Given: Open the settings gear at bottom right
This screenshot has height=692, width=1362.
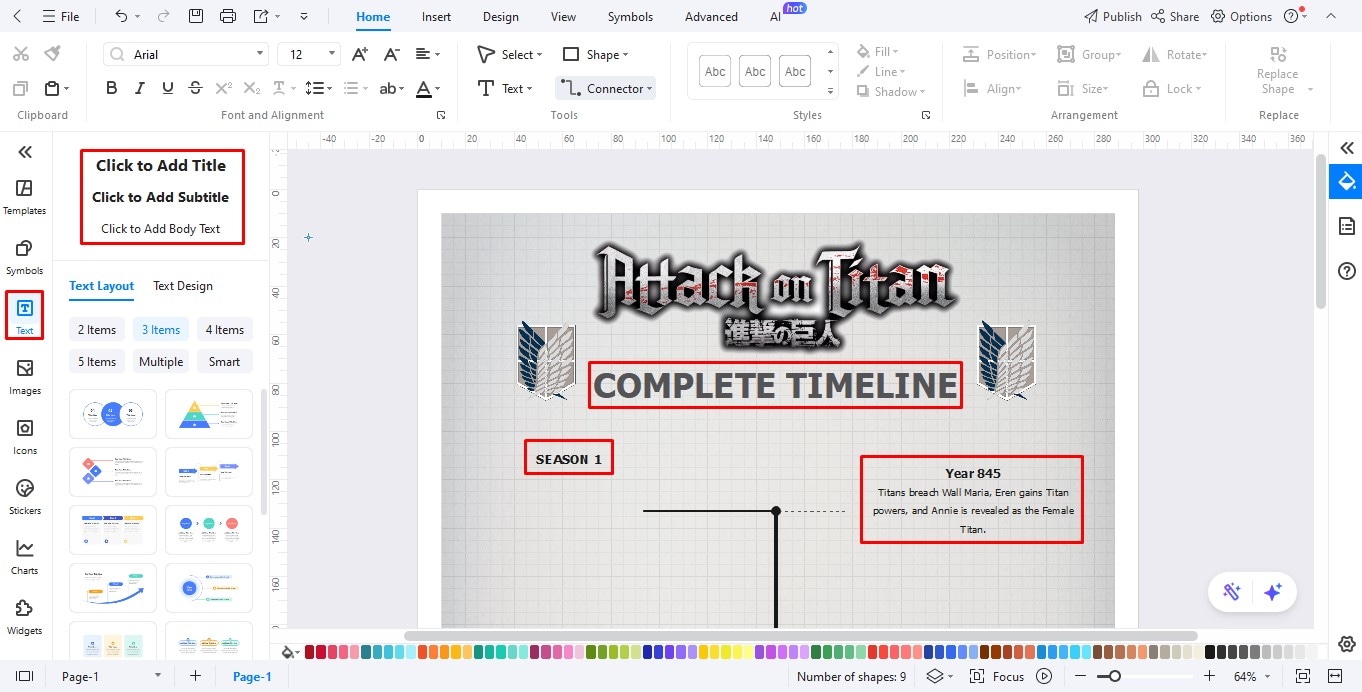Looking at the screenshot, I should (x=1347, y=644).
